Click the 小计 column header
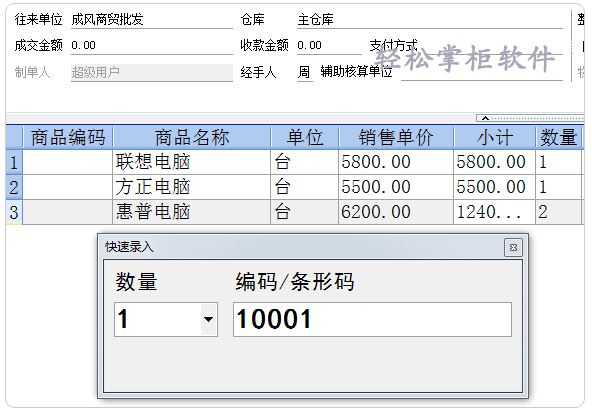592x413 pixels. pos(495,137)
